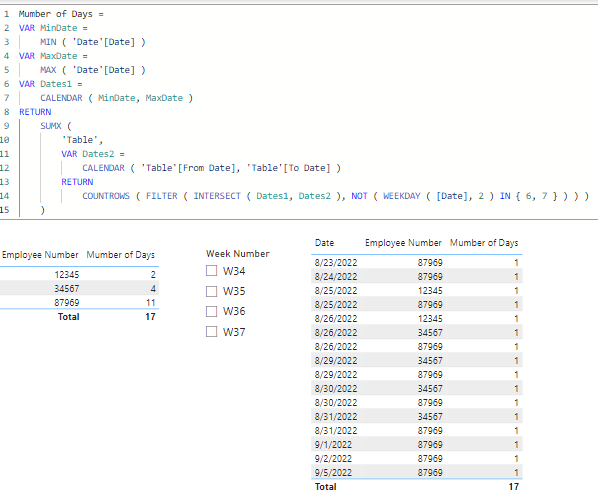
Task: Click the right table Total label
Action: 325,487
